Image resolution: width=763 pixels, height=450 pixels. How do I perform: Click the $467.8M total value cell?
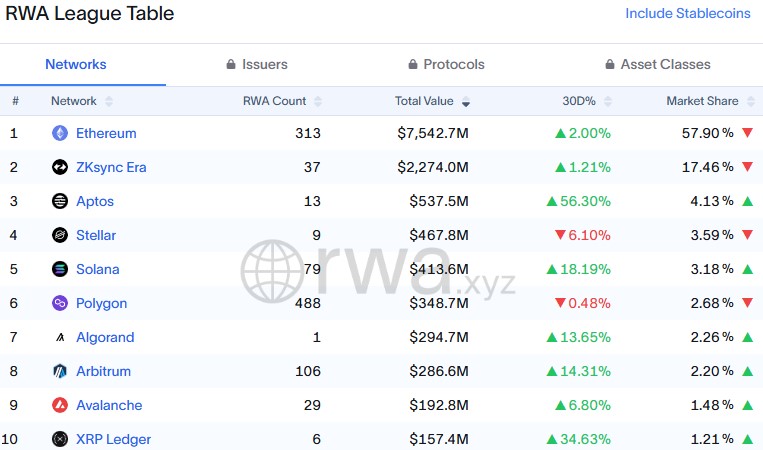438,235
